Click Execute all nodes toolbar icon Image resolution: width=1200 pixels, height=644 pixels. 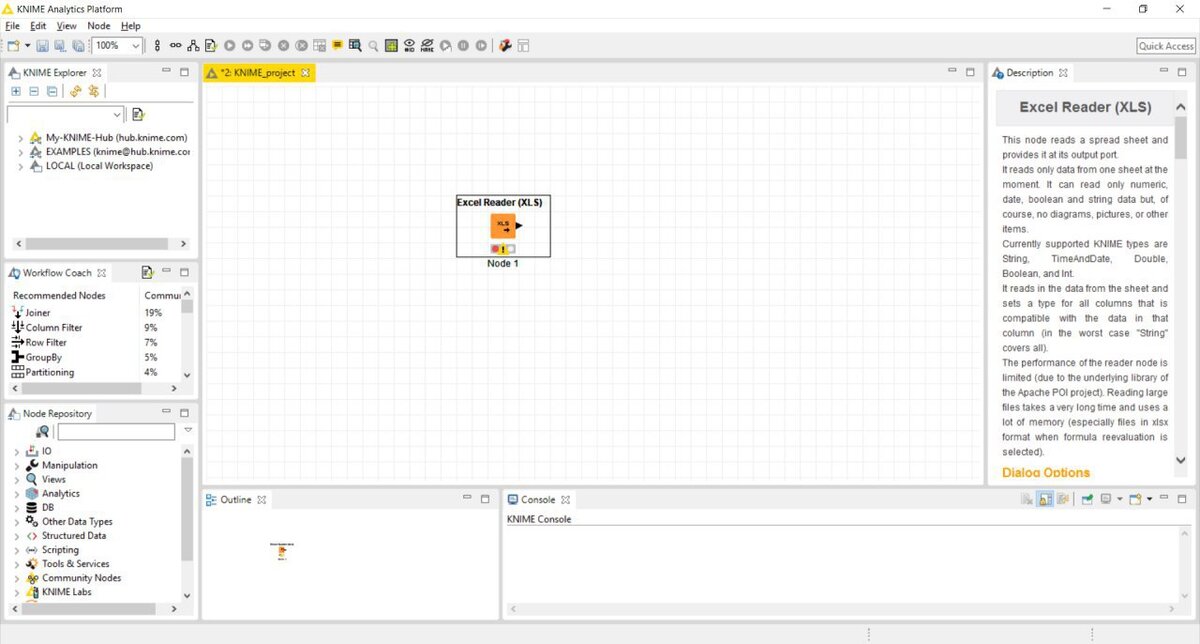[247, 45]
